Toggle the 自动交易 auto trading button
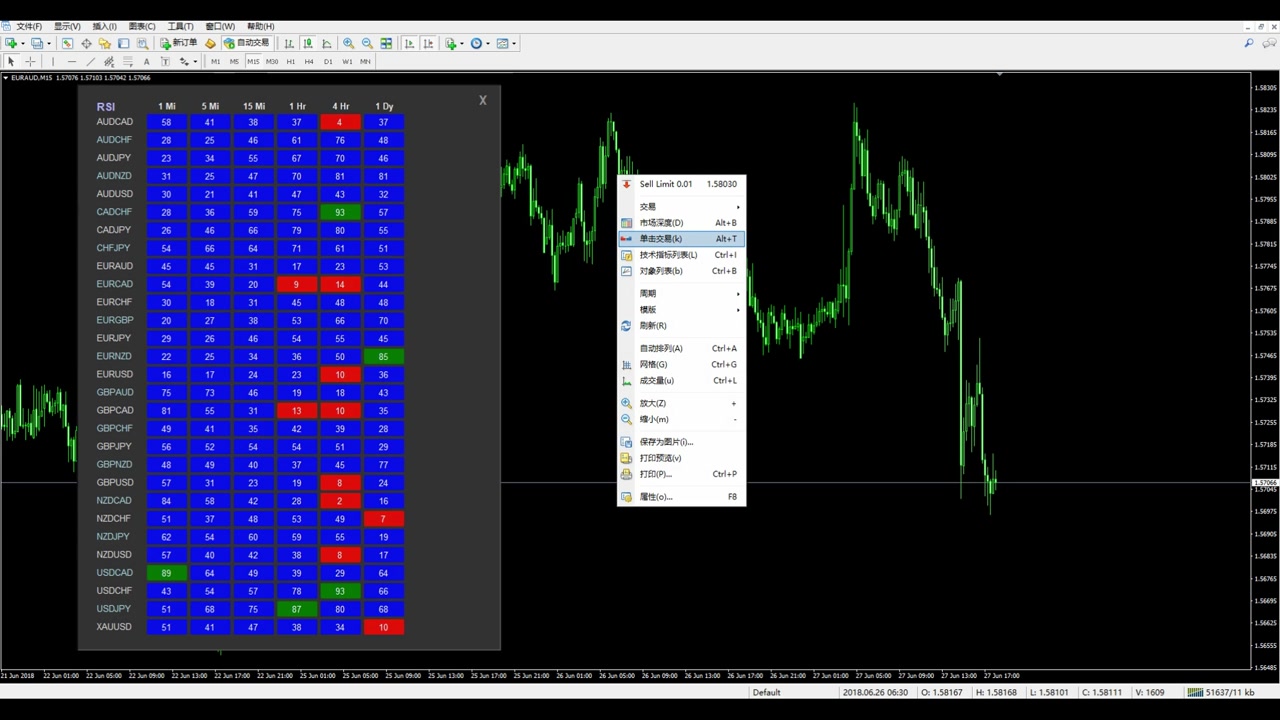 tap(246, 43)
